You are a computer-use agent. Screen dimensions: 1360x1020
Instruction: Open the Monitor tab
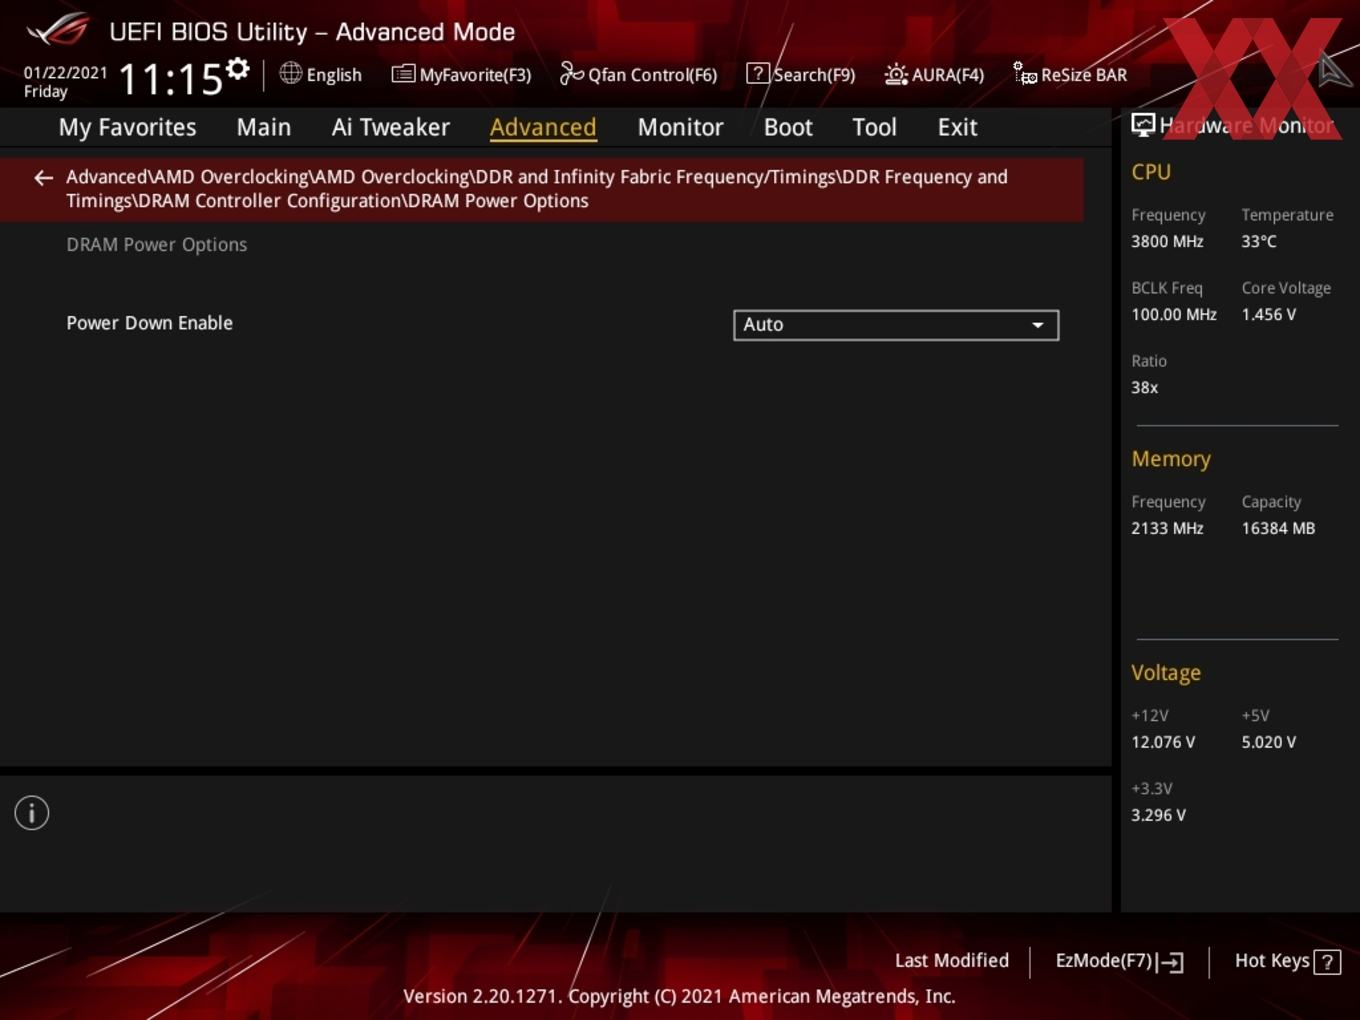pos(680,127)
